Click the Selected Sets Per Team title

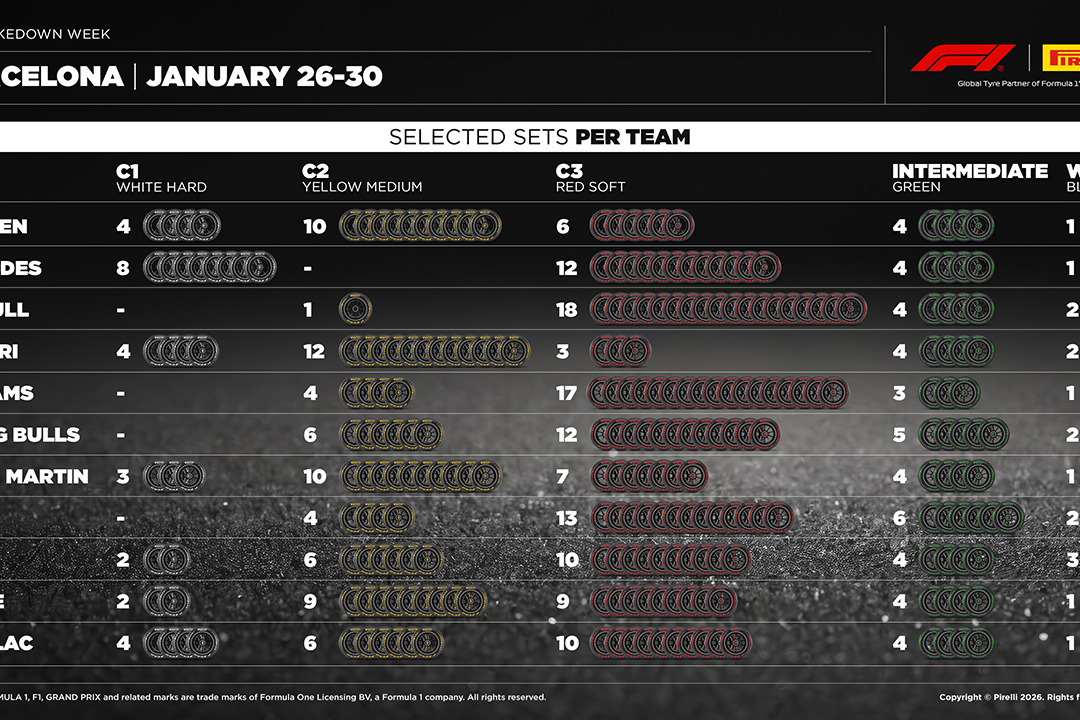[x=540, y=137]
